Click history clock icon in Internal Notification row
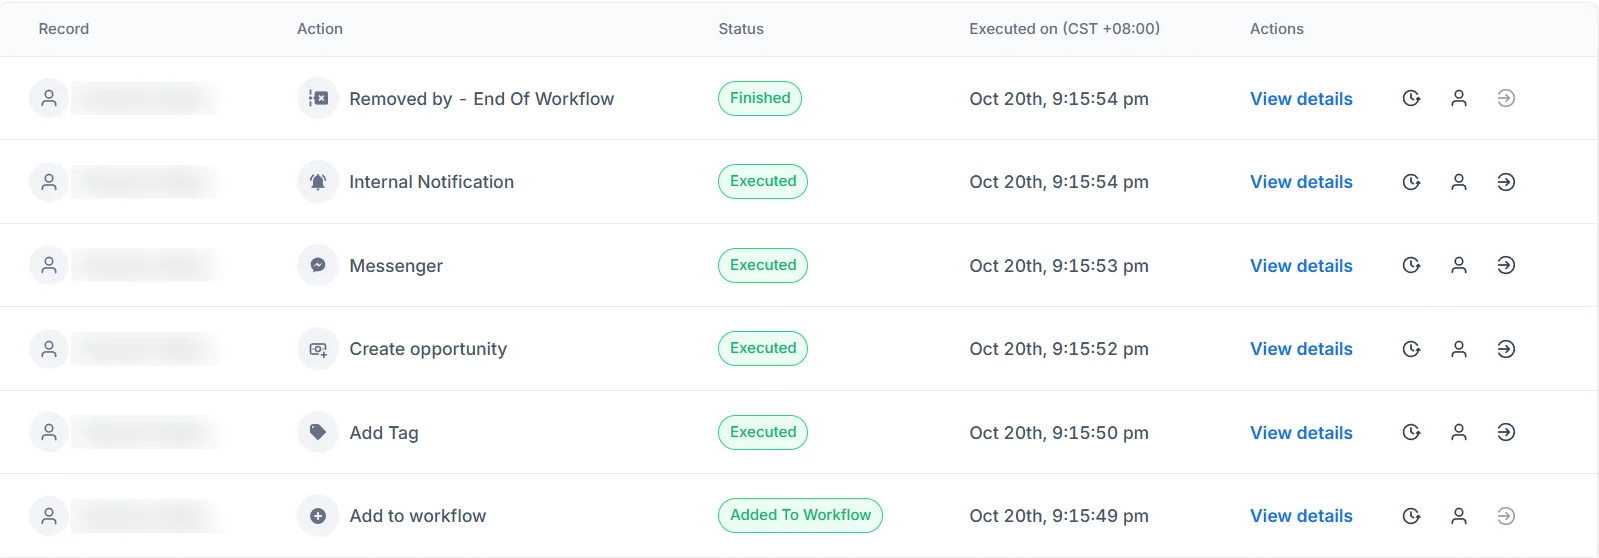The height and width of the screenshot is (558, 1599). (x=1411, y=182)
